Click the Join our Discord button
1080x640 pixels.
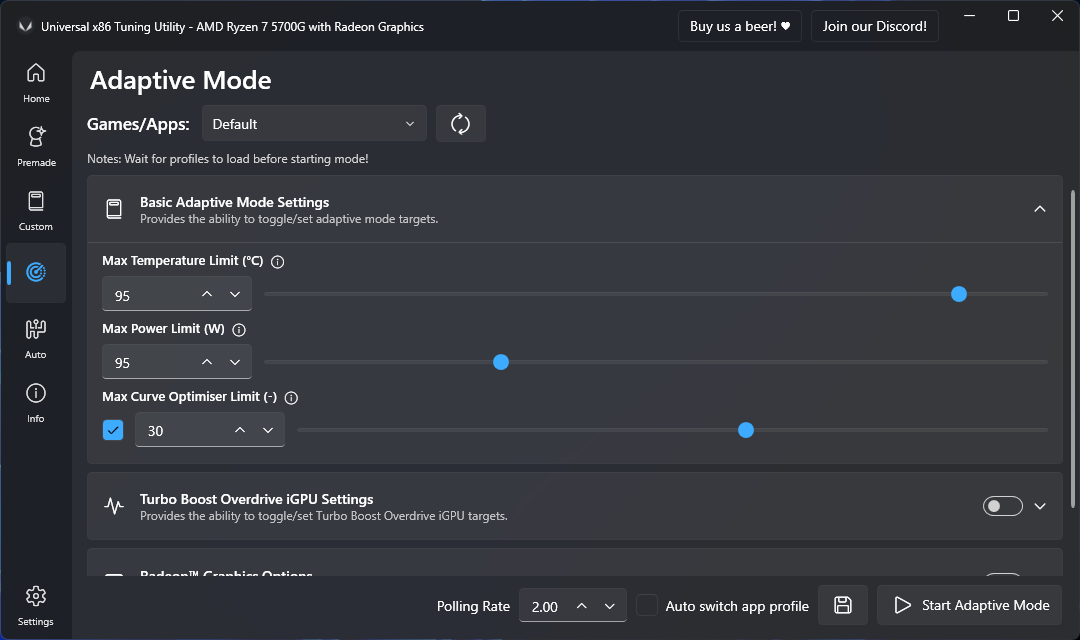point(875,26)
